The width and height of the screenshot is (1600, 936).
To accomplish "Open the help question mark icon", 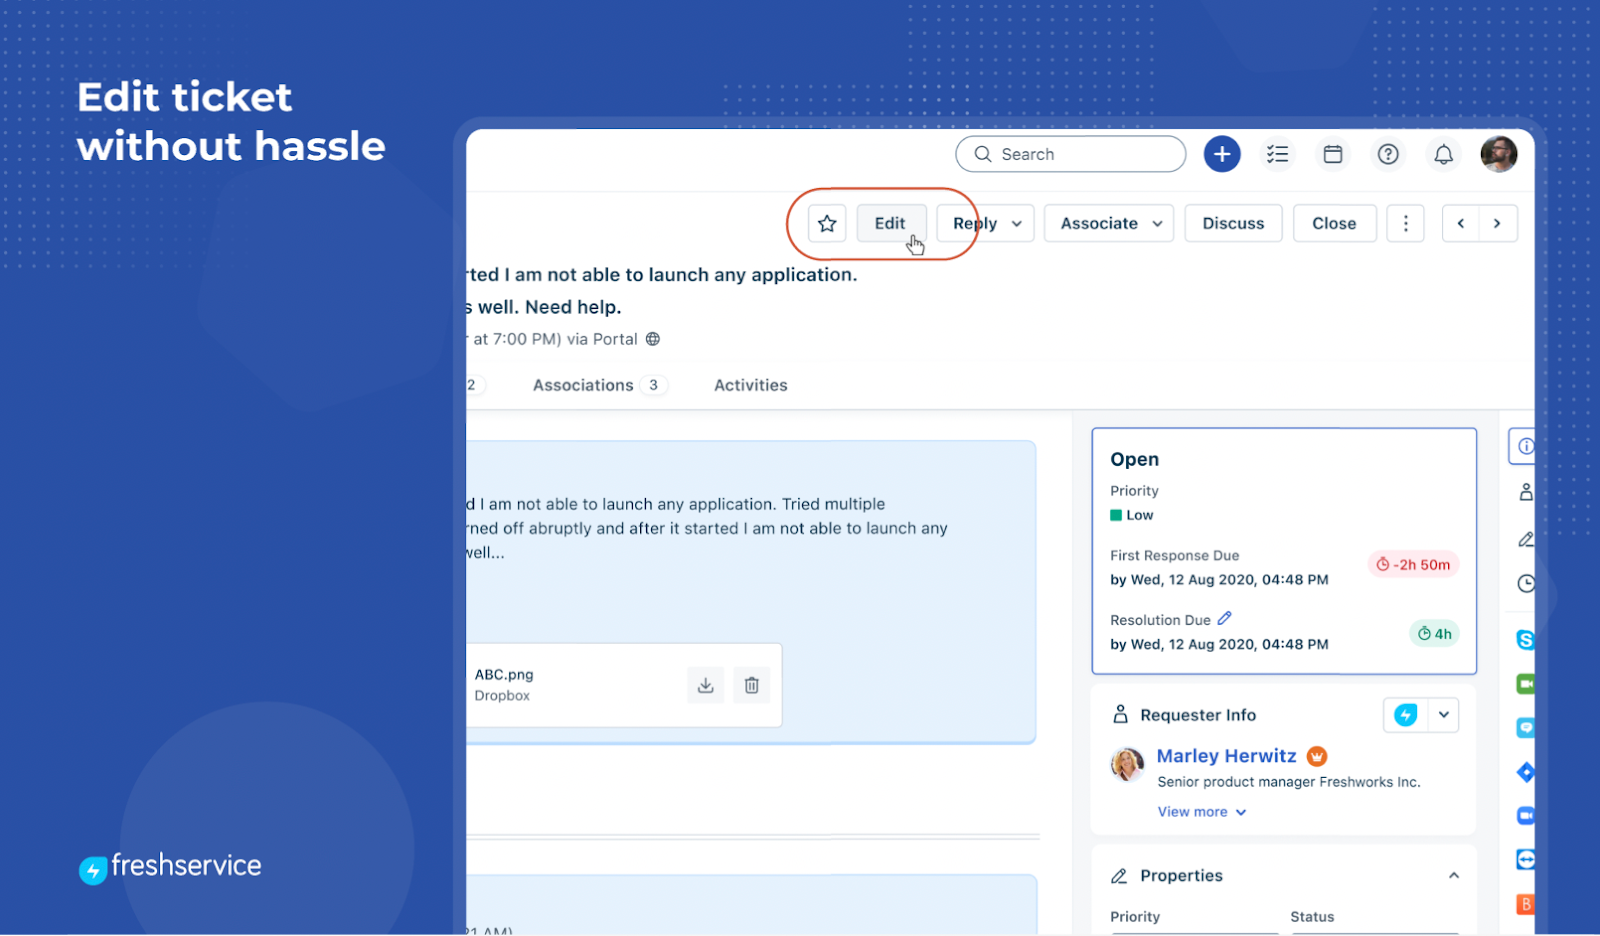I will pos(1388,154).
